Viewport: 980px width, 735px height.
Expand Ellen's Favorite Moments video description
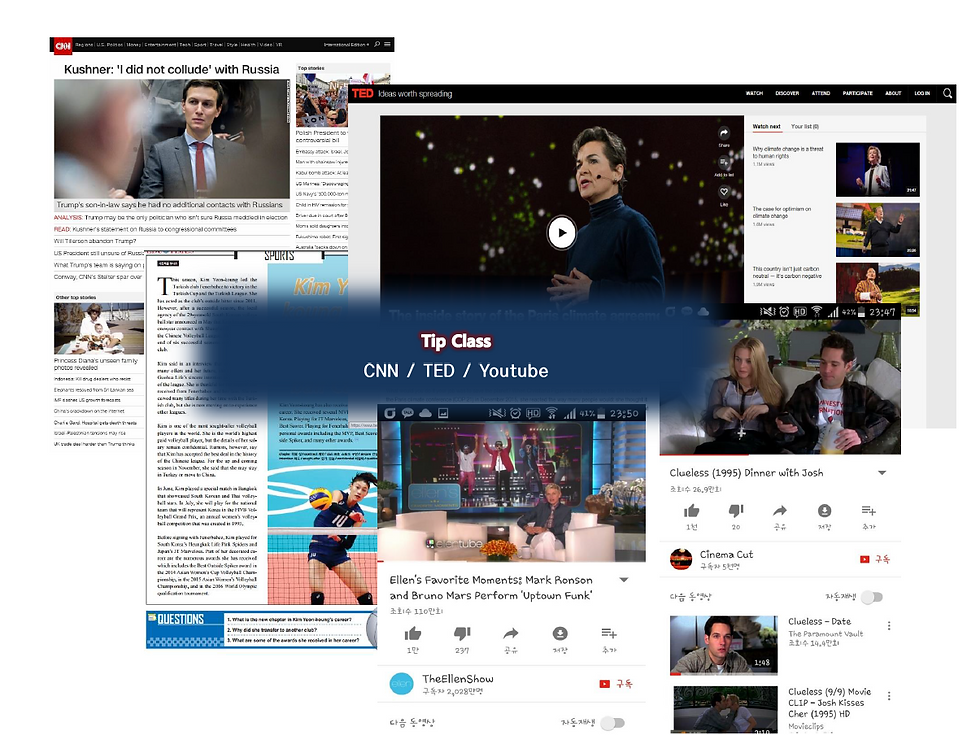[x=623, y=580]
